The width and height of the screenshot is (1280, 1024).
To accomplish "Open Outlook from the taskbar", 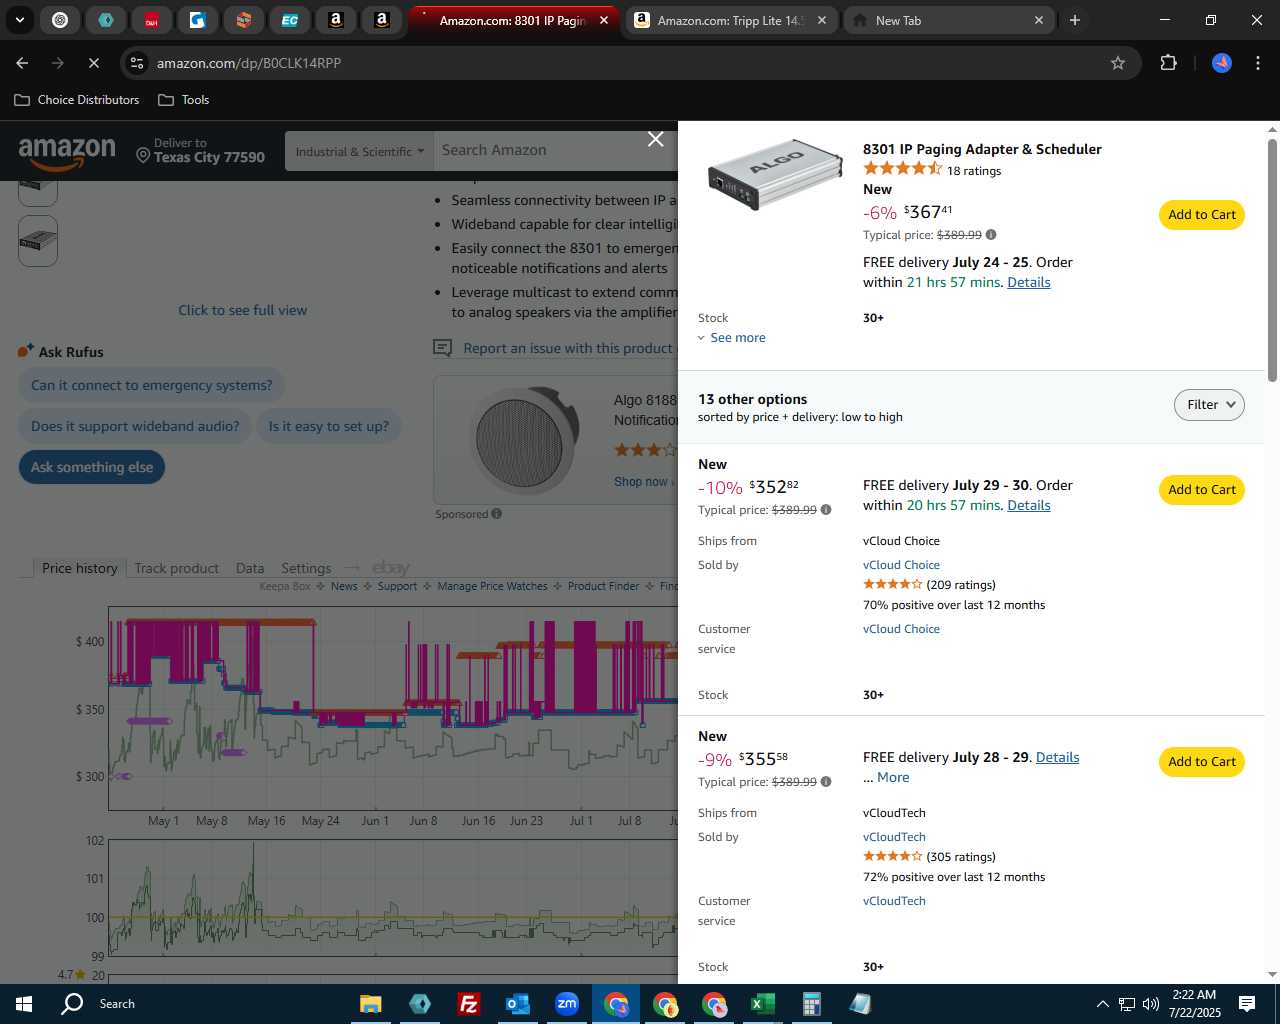I will click(518, 1004).
